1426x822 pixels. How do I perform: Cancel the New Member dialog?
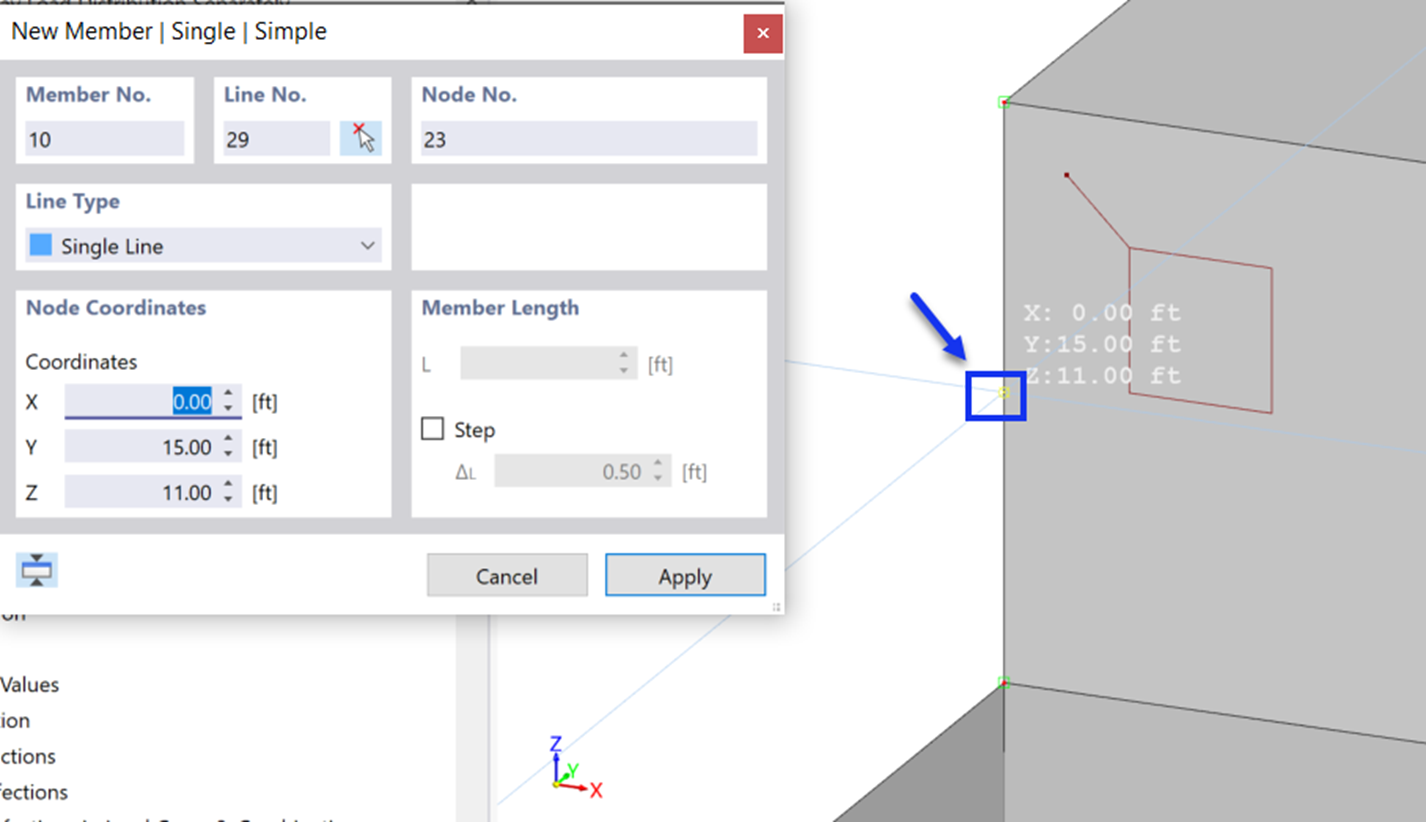(x=506, y=575)
